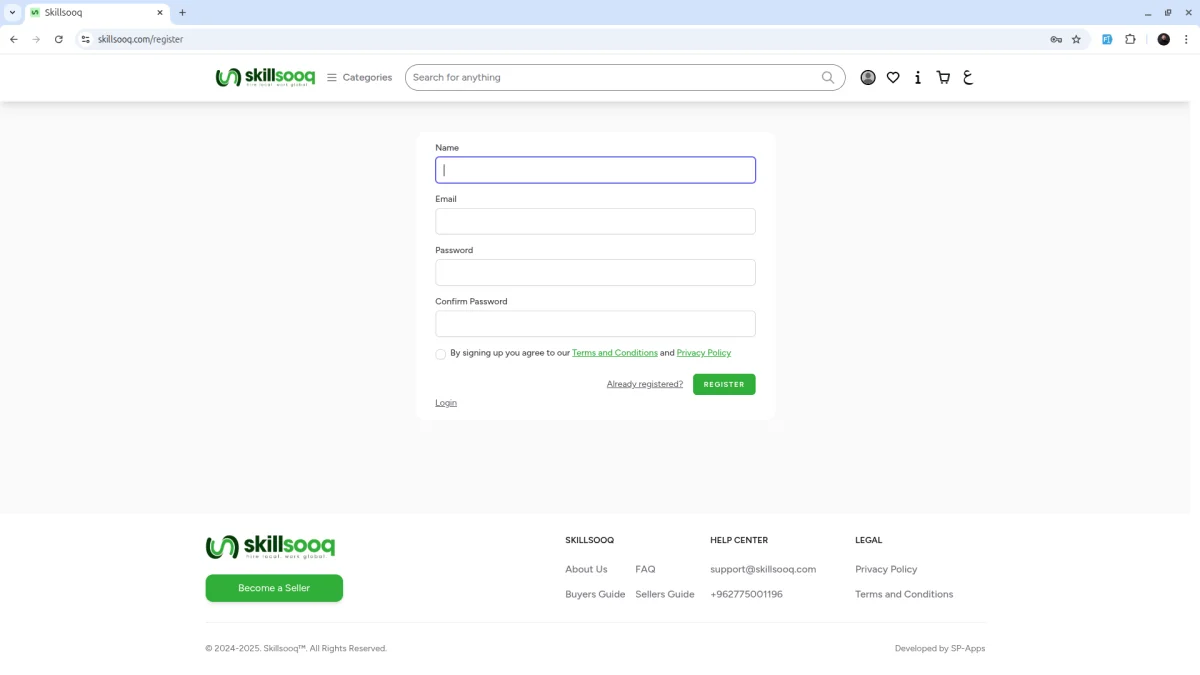This screenshot has height=675, width=1200.
Task: Expand the tab search dropdown arrow
Action: tap(12, 13)
